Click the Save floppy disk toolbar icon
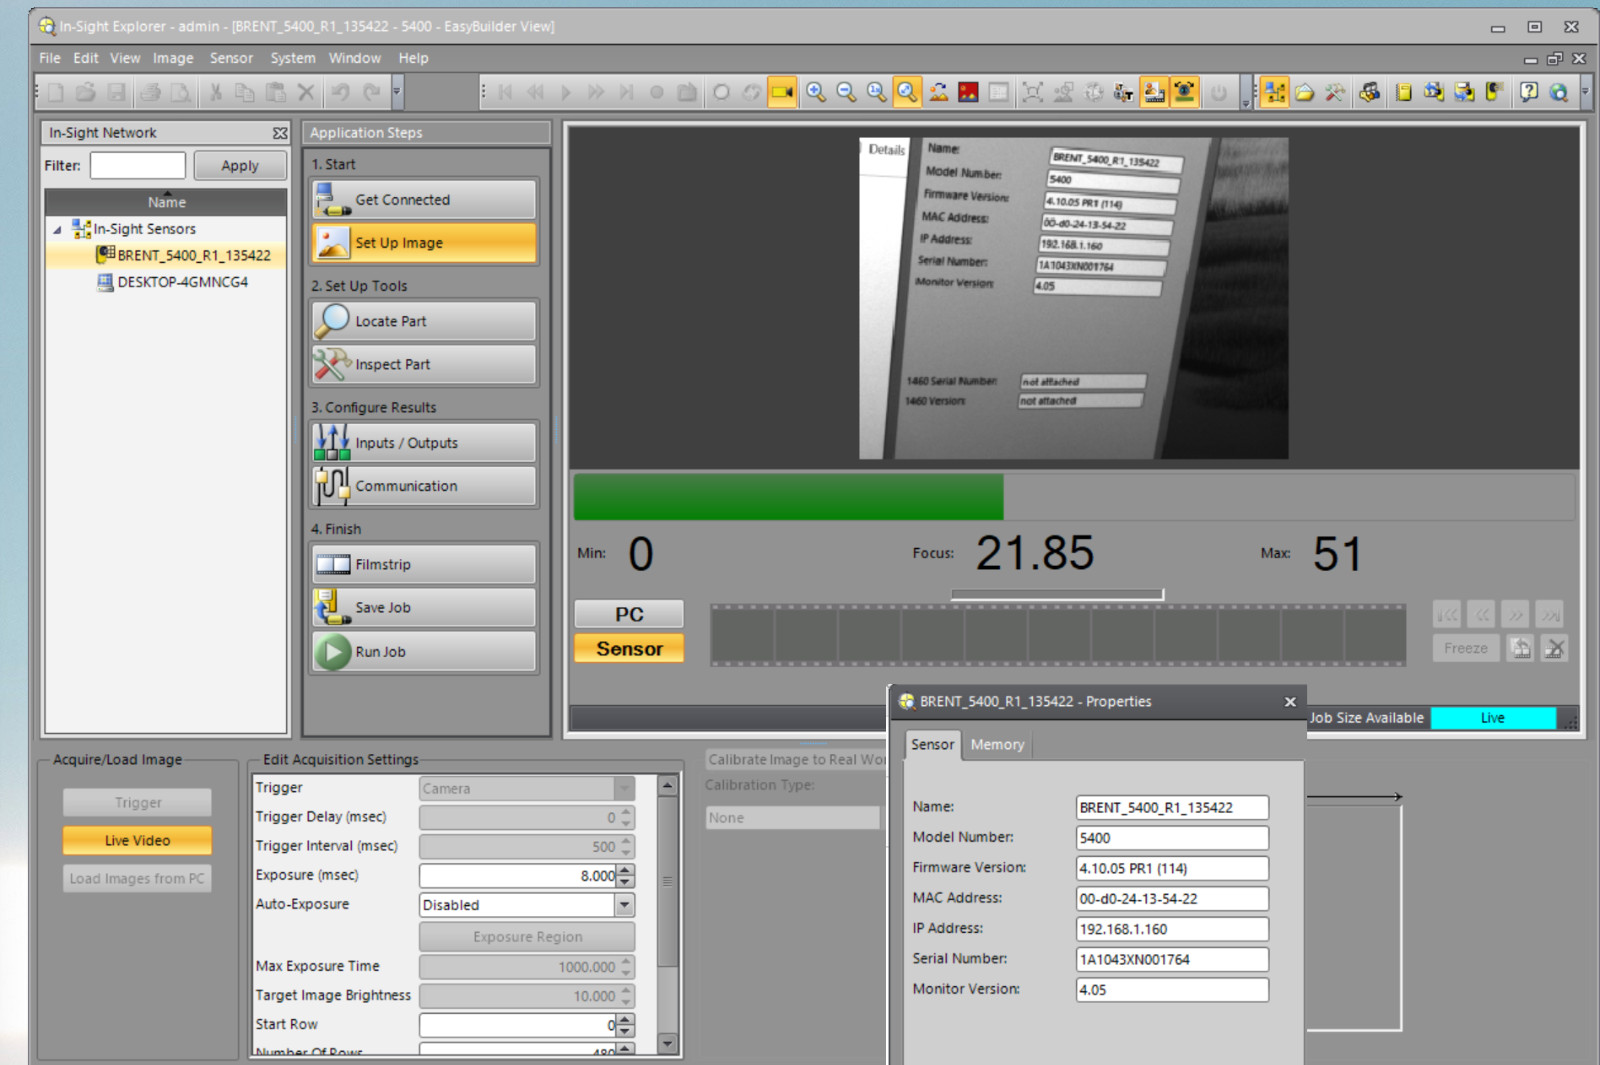 tap(117, 93)
